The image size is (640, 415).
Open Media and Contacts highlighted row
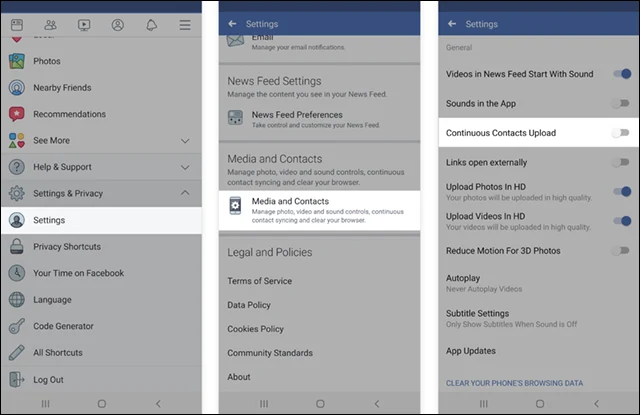point(319,210)
